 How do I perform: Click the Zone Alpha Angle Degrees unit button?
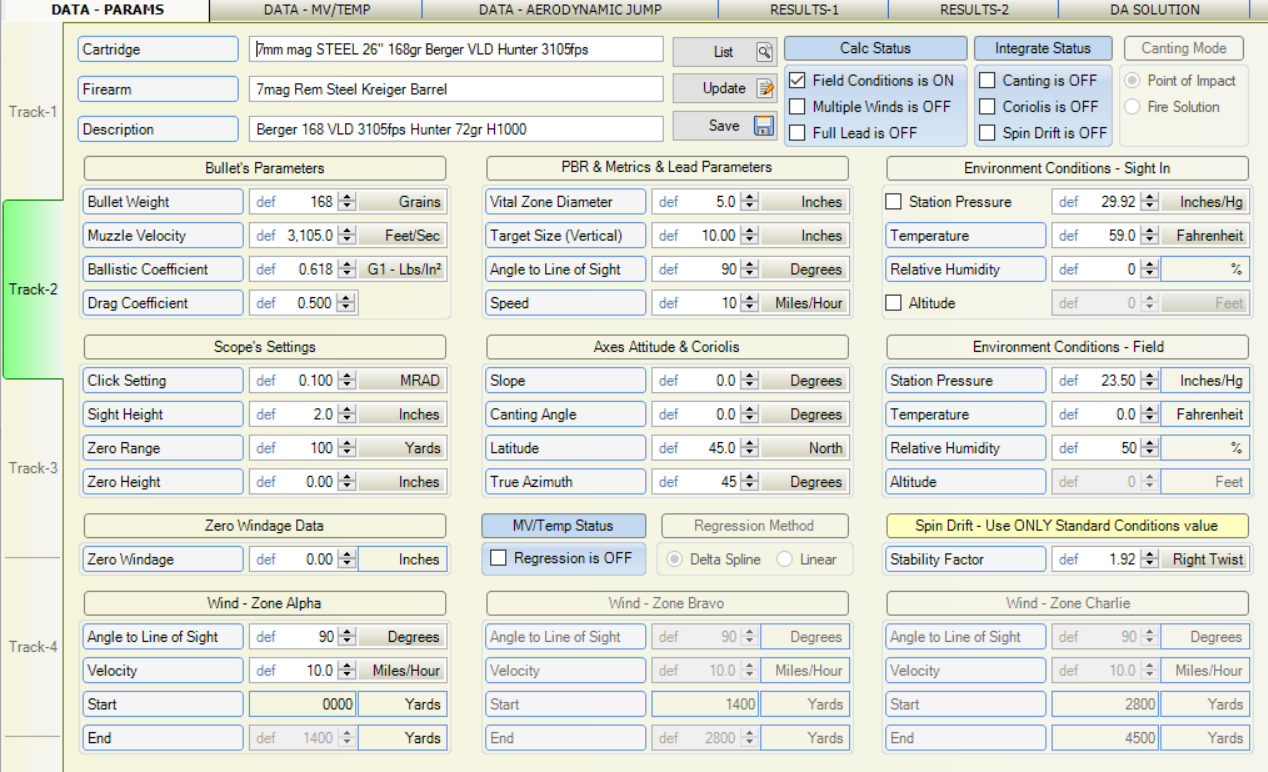click(402, 637)
